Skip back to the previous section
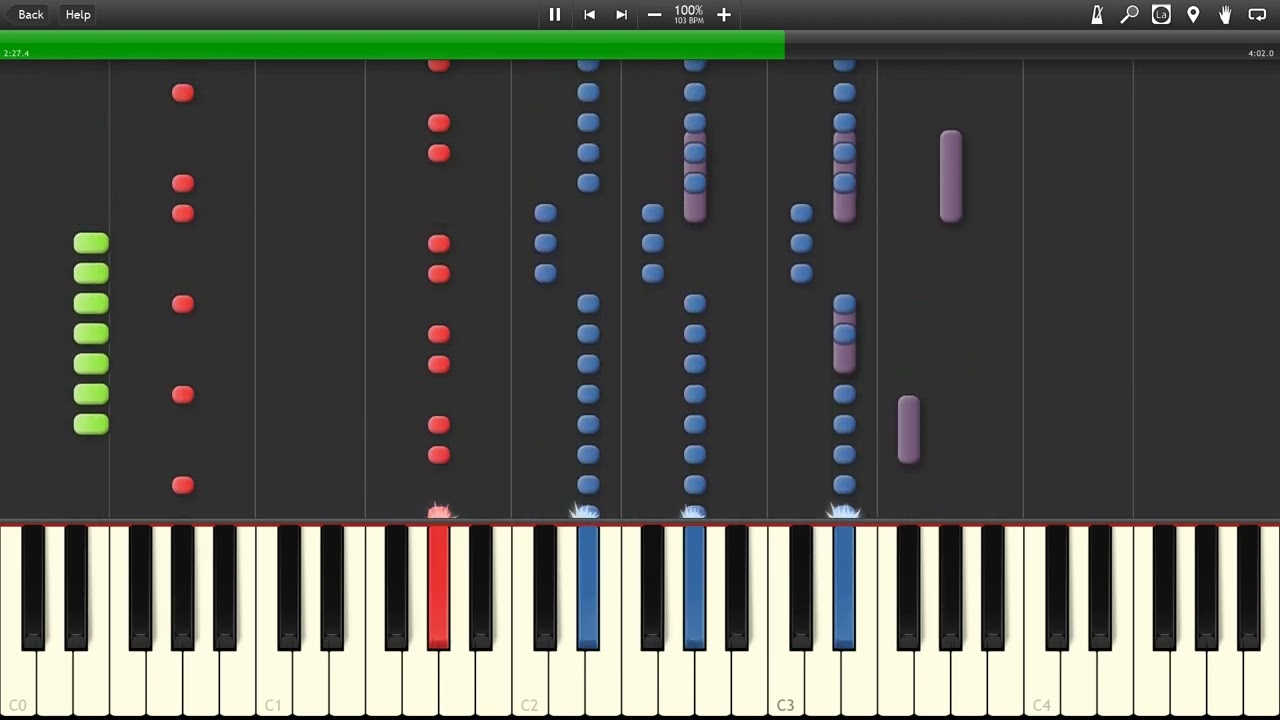 coord(589,14)
